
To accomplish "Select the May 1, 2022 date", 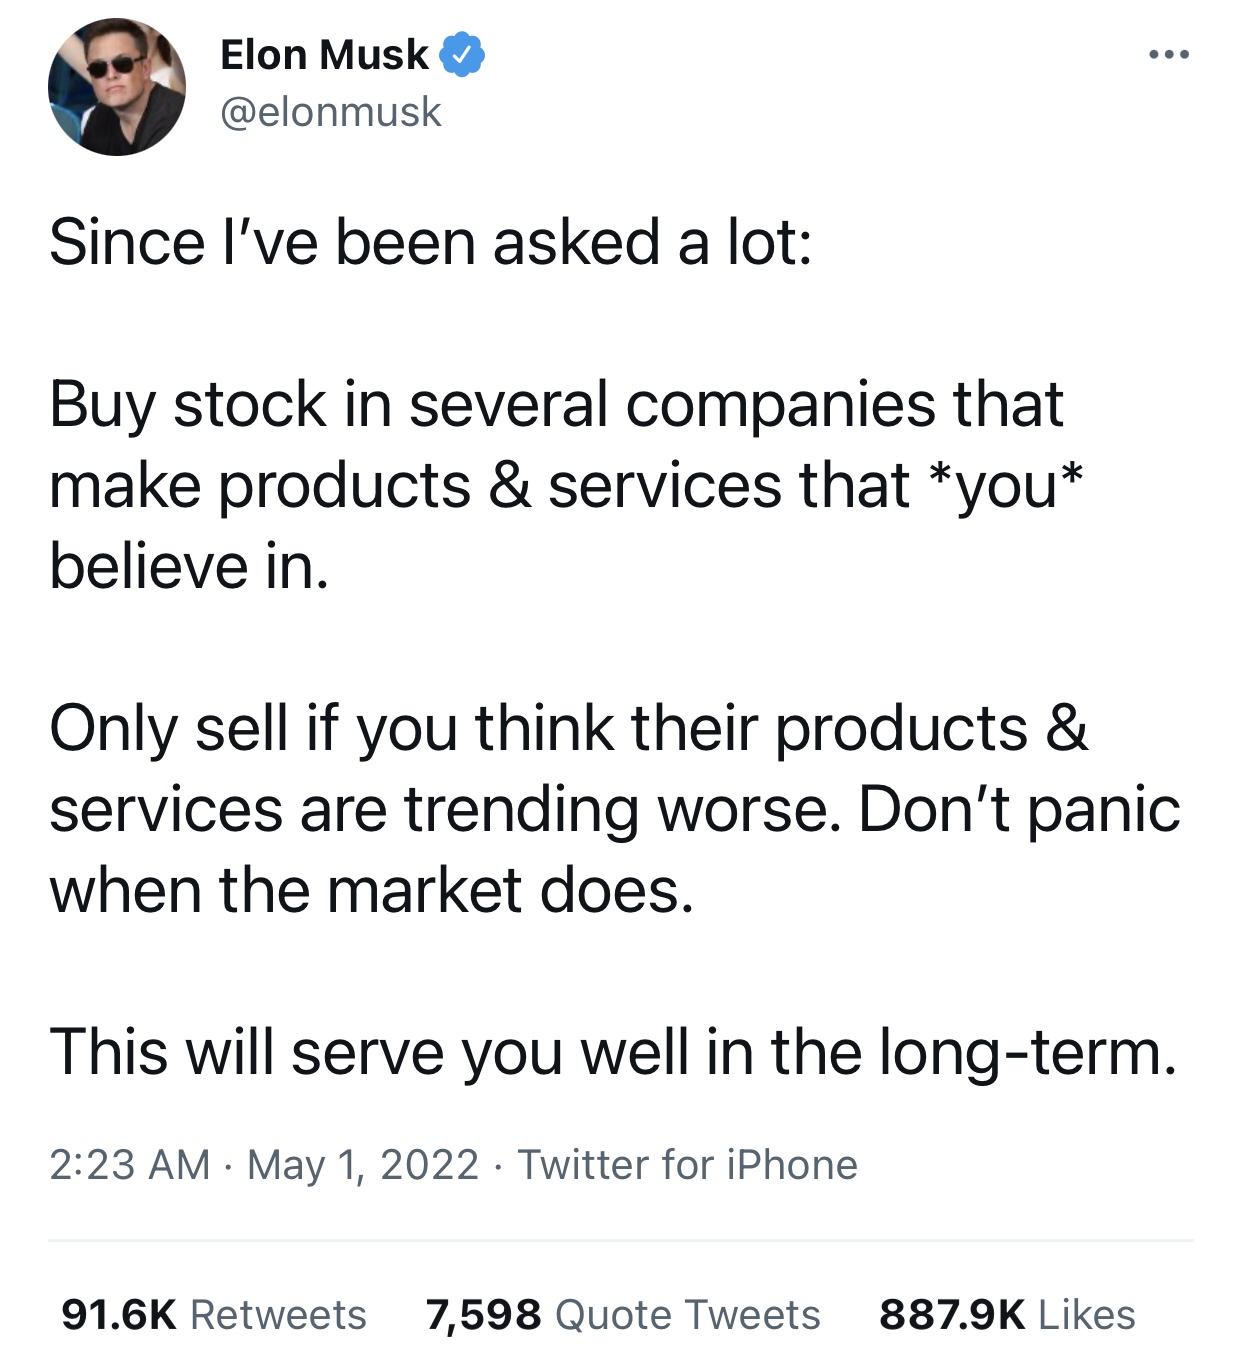I will click(363, 1165).
